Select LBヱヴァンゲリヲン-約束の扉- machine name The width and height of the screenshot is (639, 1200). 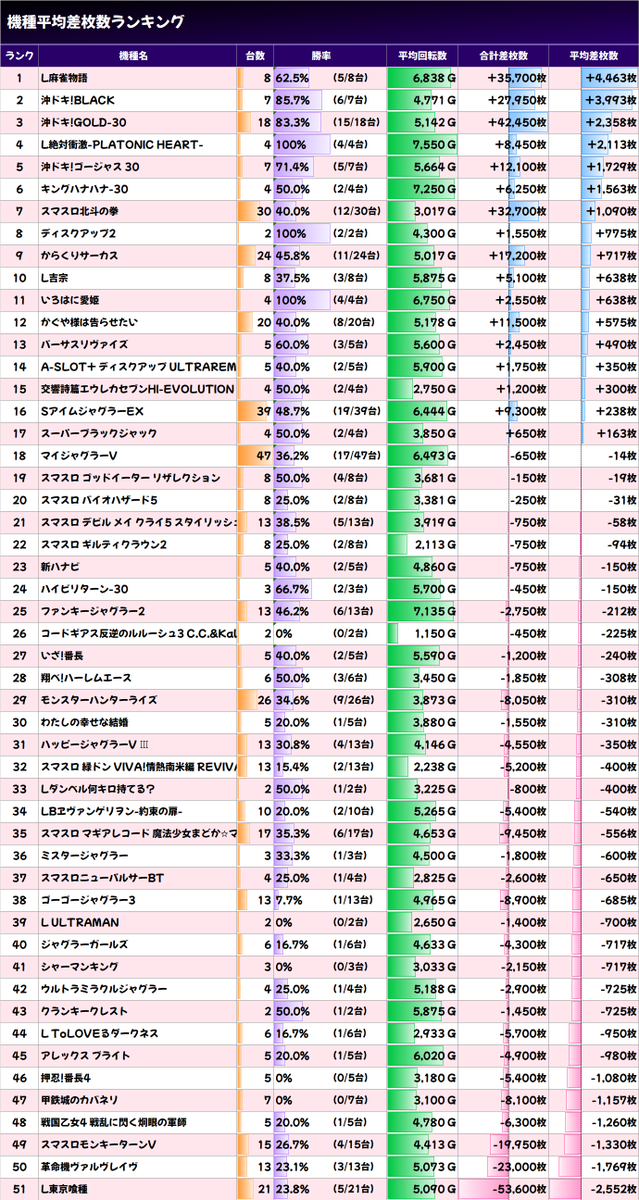tap(111, 811)
